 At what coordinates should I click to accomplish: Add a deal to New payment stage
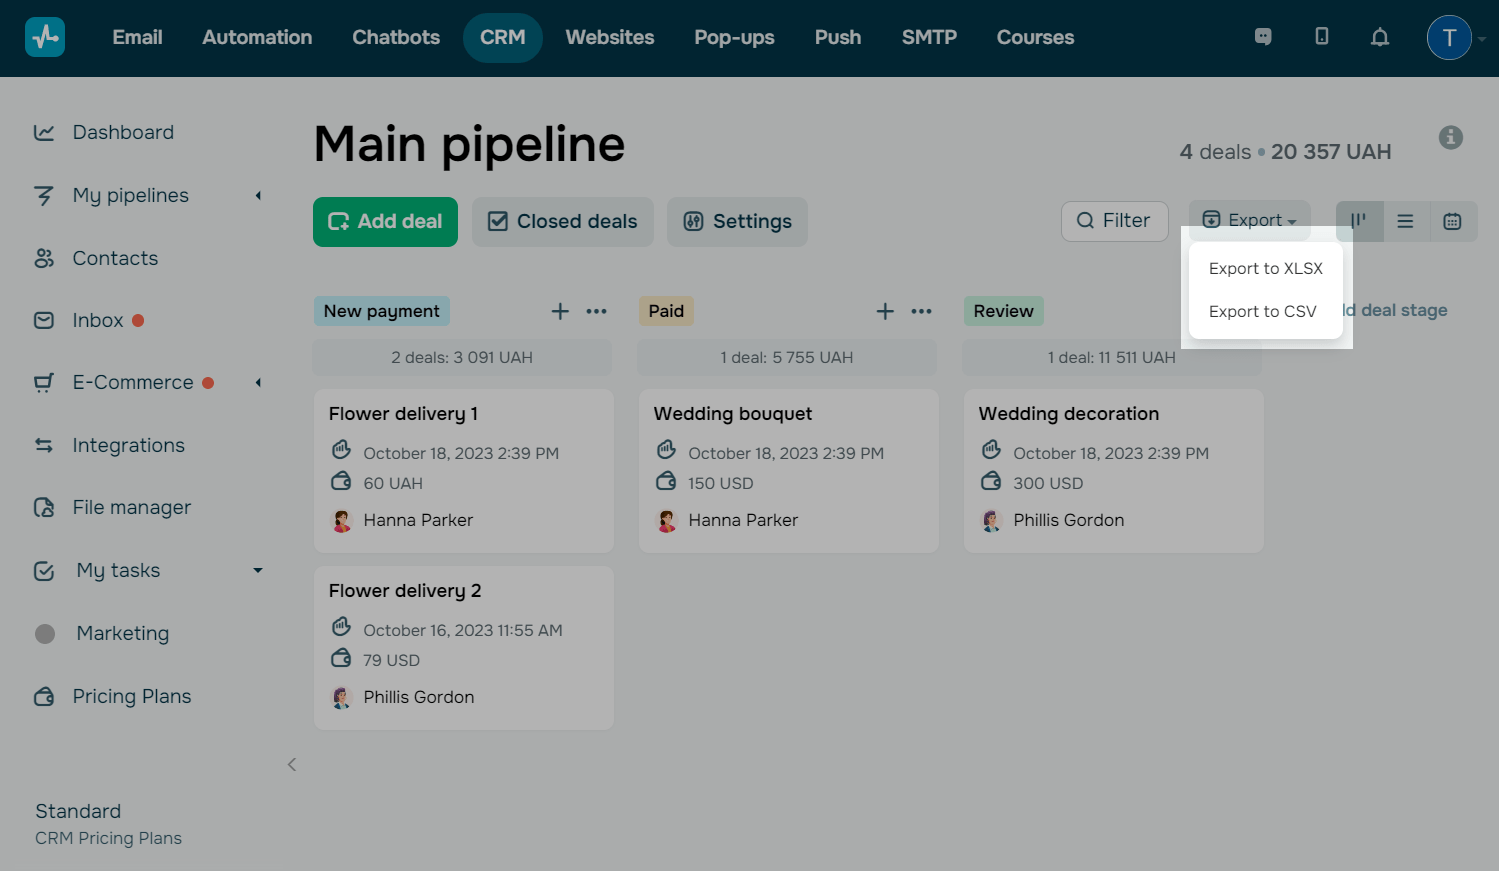560,311
